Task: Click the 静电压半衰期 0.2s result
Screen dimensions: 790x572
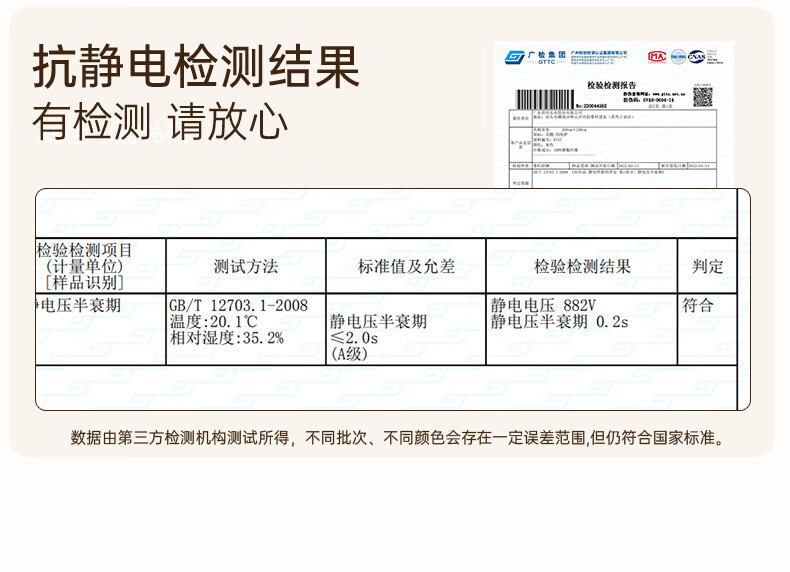Action: (x=559, y=322)
